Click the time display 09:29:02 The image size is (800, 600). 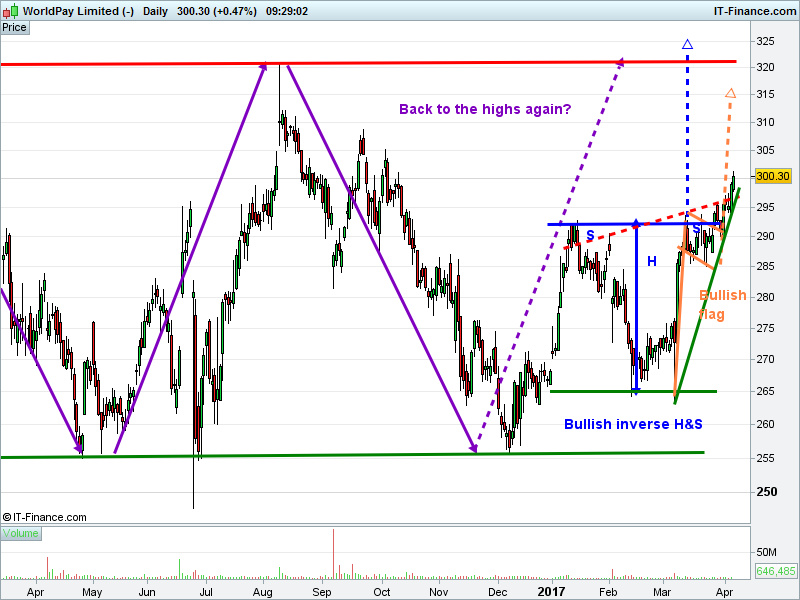[x=287, y=11]
